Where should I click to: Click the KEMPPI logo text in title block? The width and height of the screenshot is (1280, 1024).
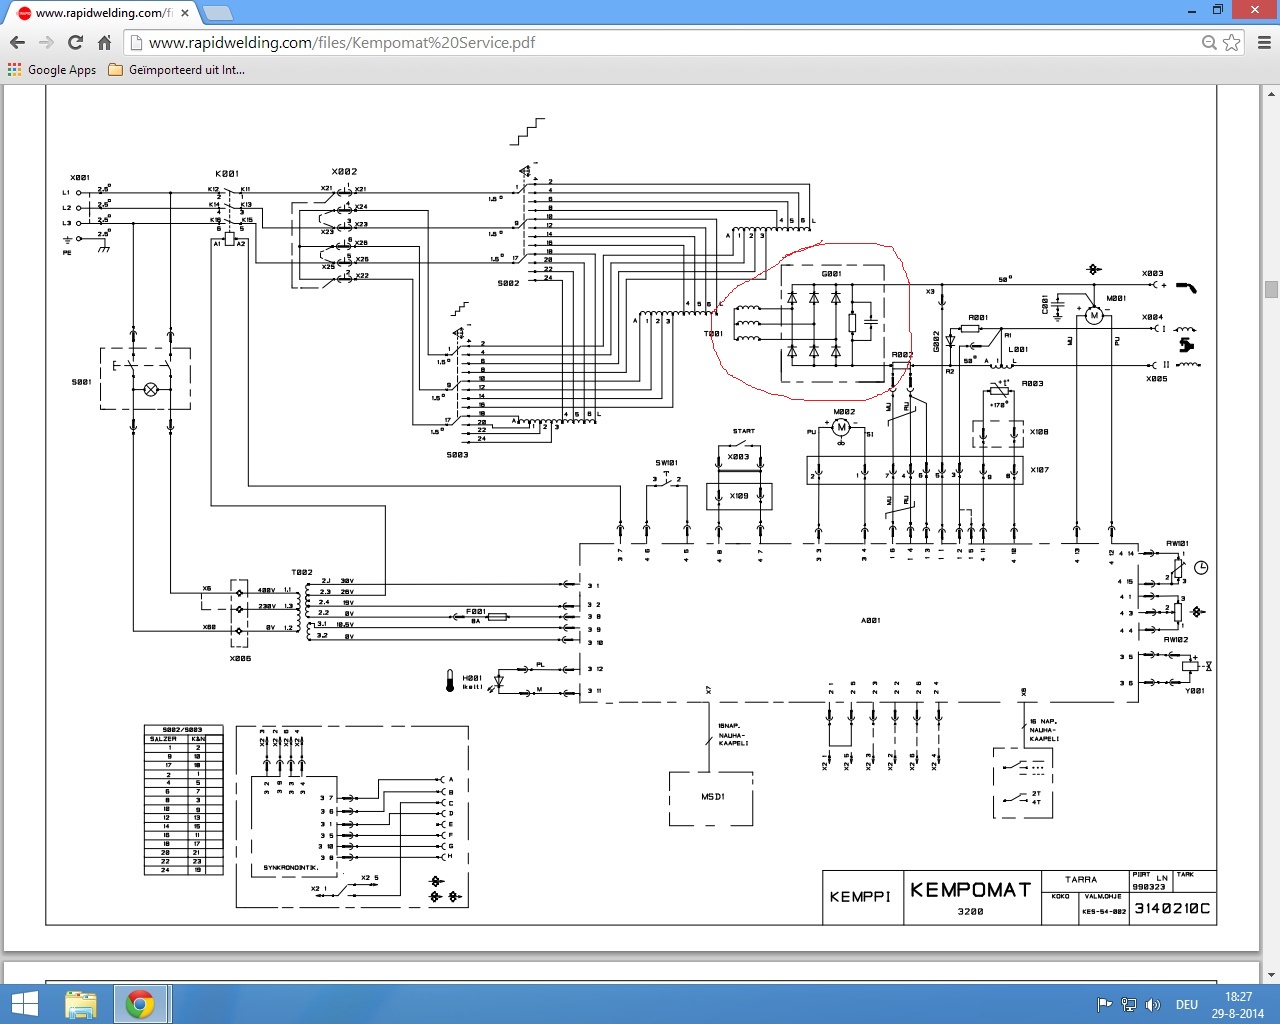click(x=860, y=896)
